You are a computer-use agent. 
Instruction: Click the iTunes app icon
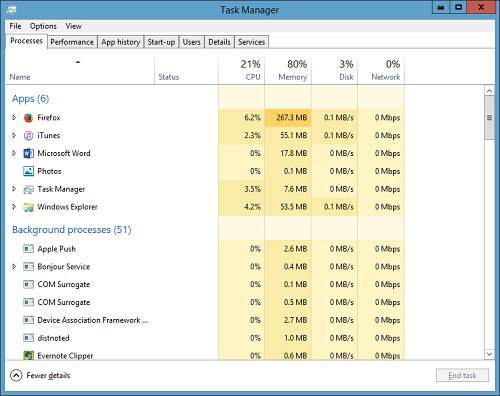[x=28, y=135]
